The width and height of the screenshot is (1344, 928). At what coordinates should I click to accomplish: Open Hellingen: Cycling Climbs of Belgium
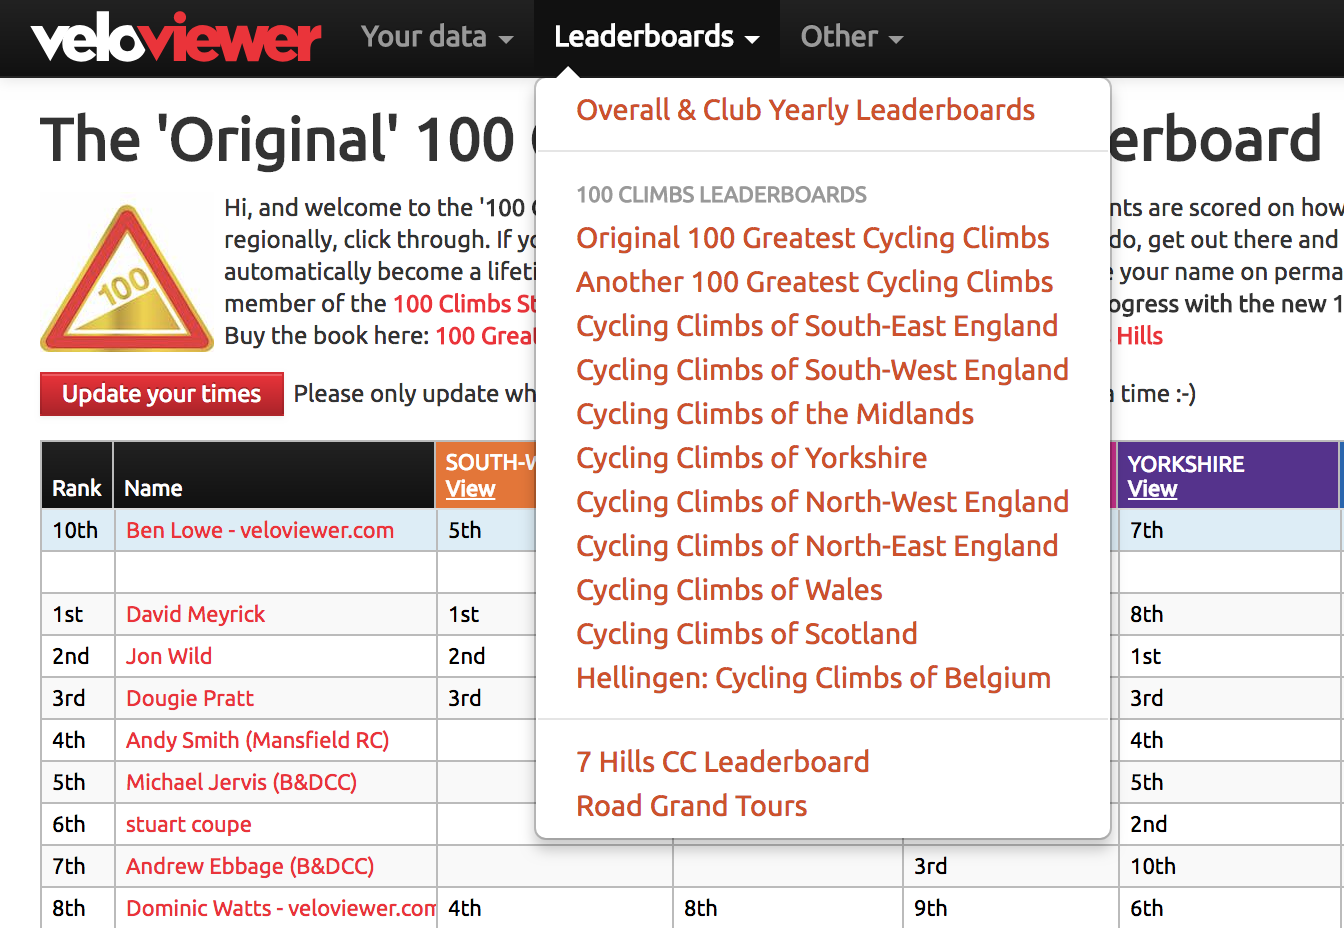tap(813, 678)
